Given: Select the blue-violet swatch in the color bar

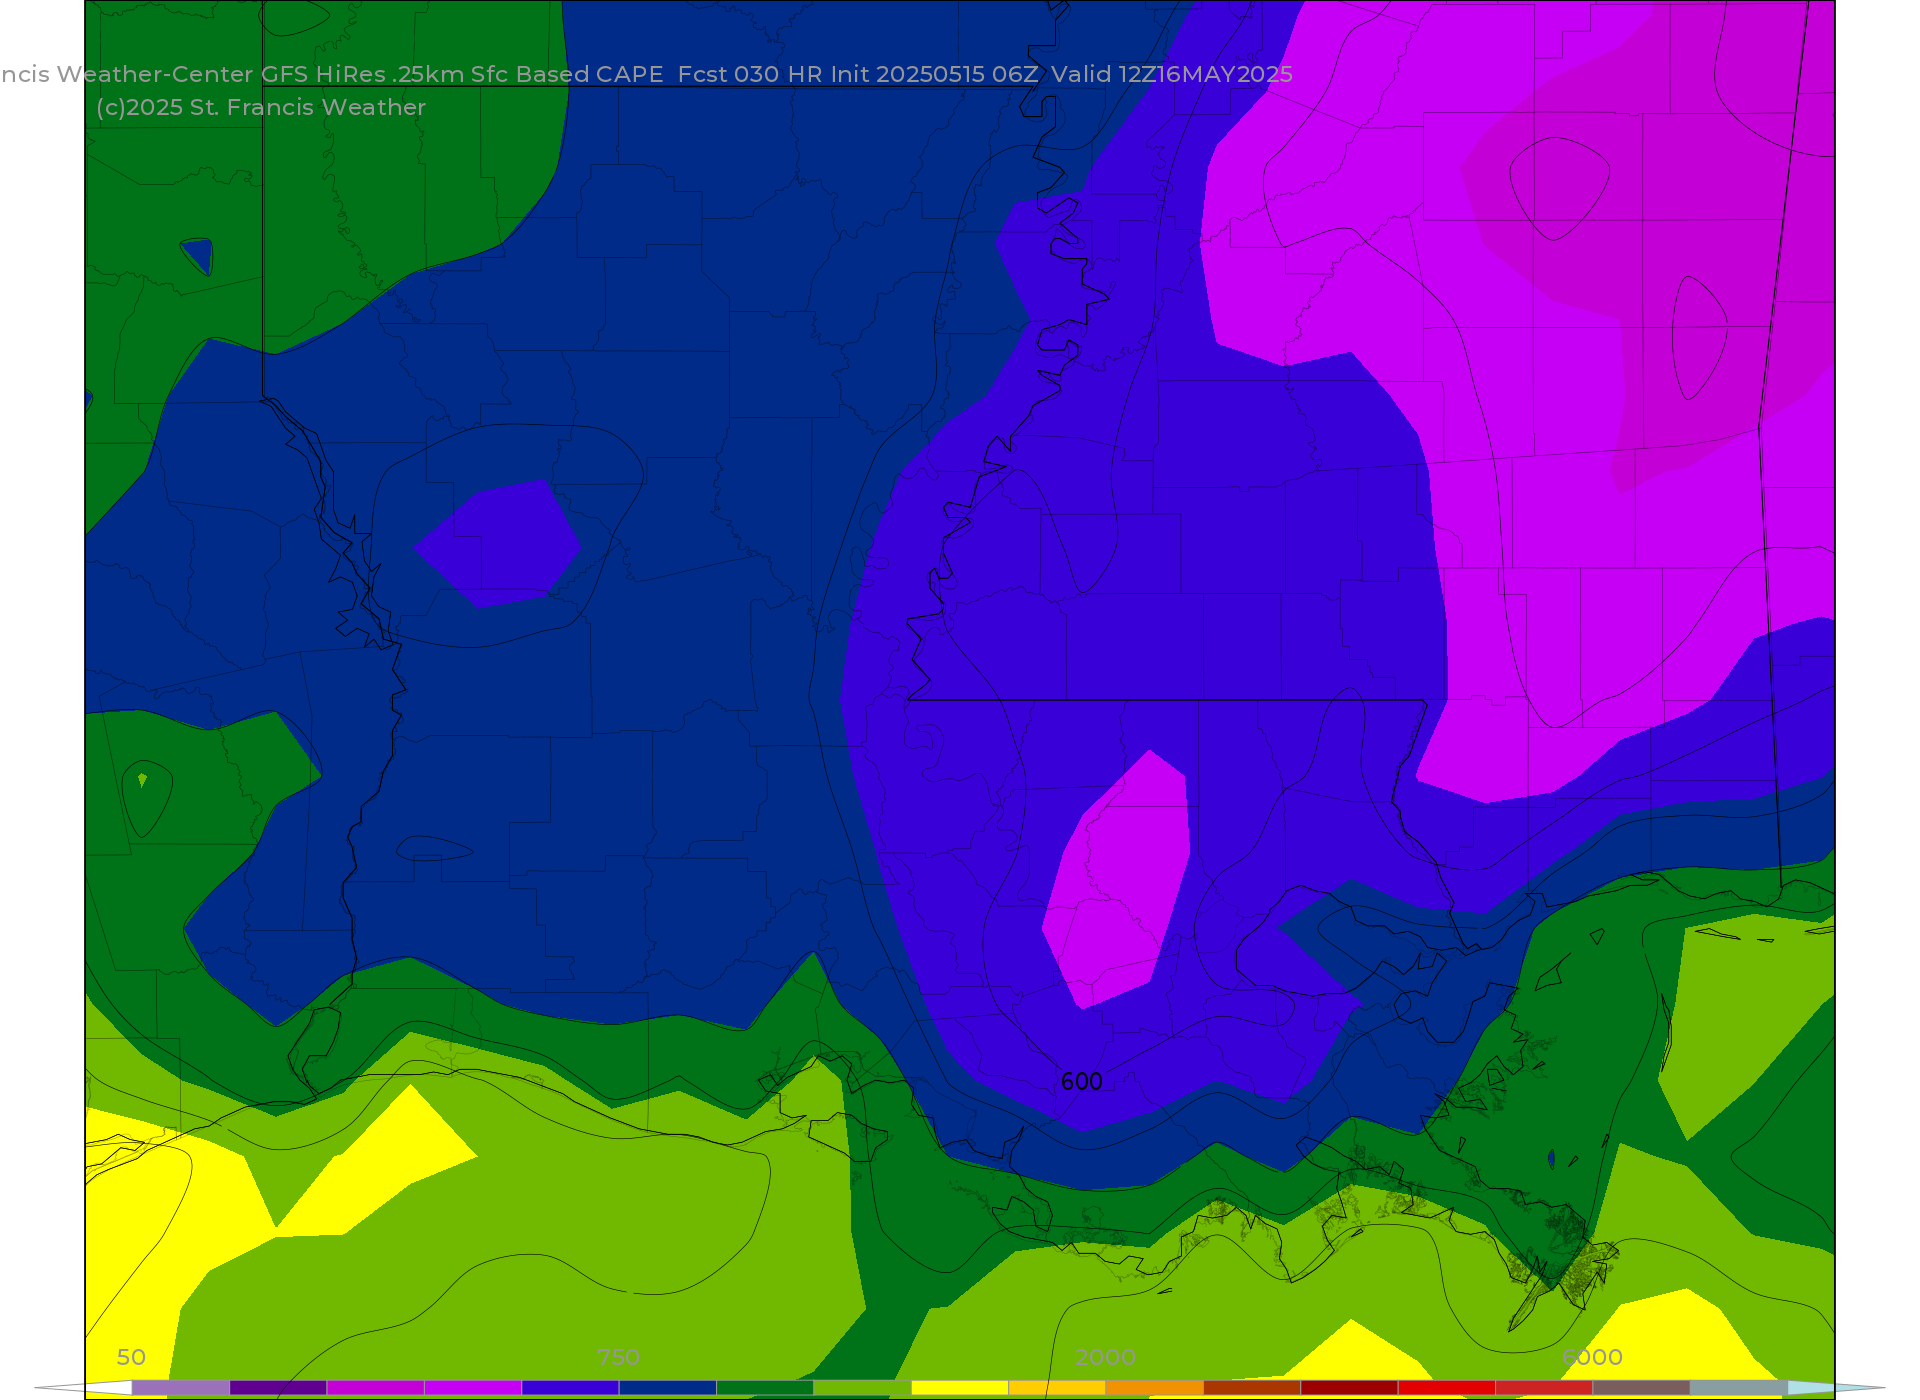Looking at the screenshot, I should click(x=570, y=1388).
